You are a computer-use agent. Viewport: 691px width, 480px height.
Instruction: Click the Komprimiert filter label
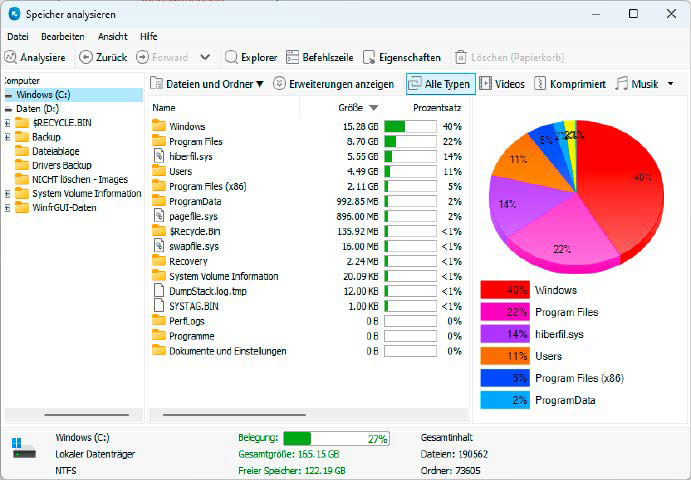[x=578, y=84]
